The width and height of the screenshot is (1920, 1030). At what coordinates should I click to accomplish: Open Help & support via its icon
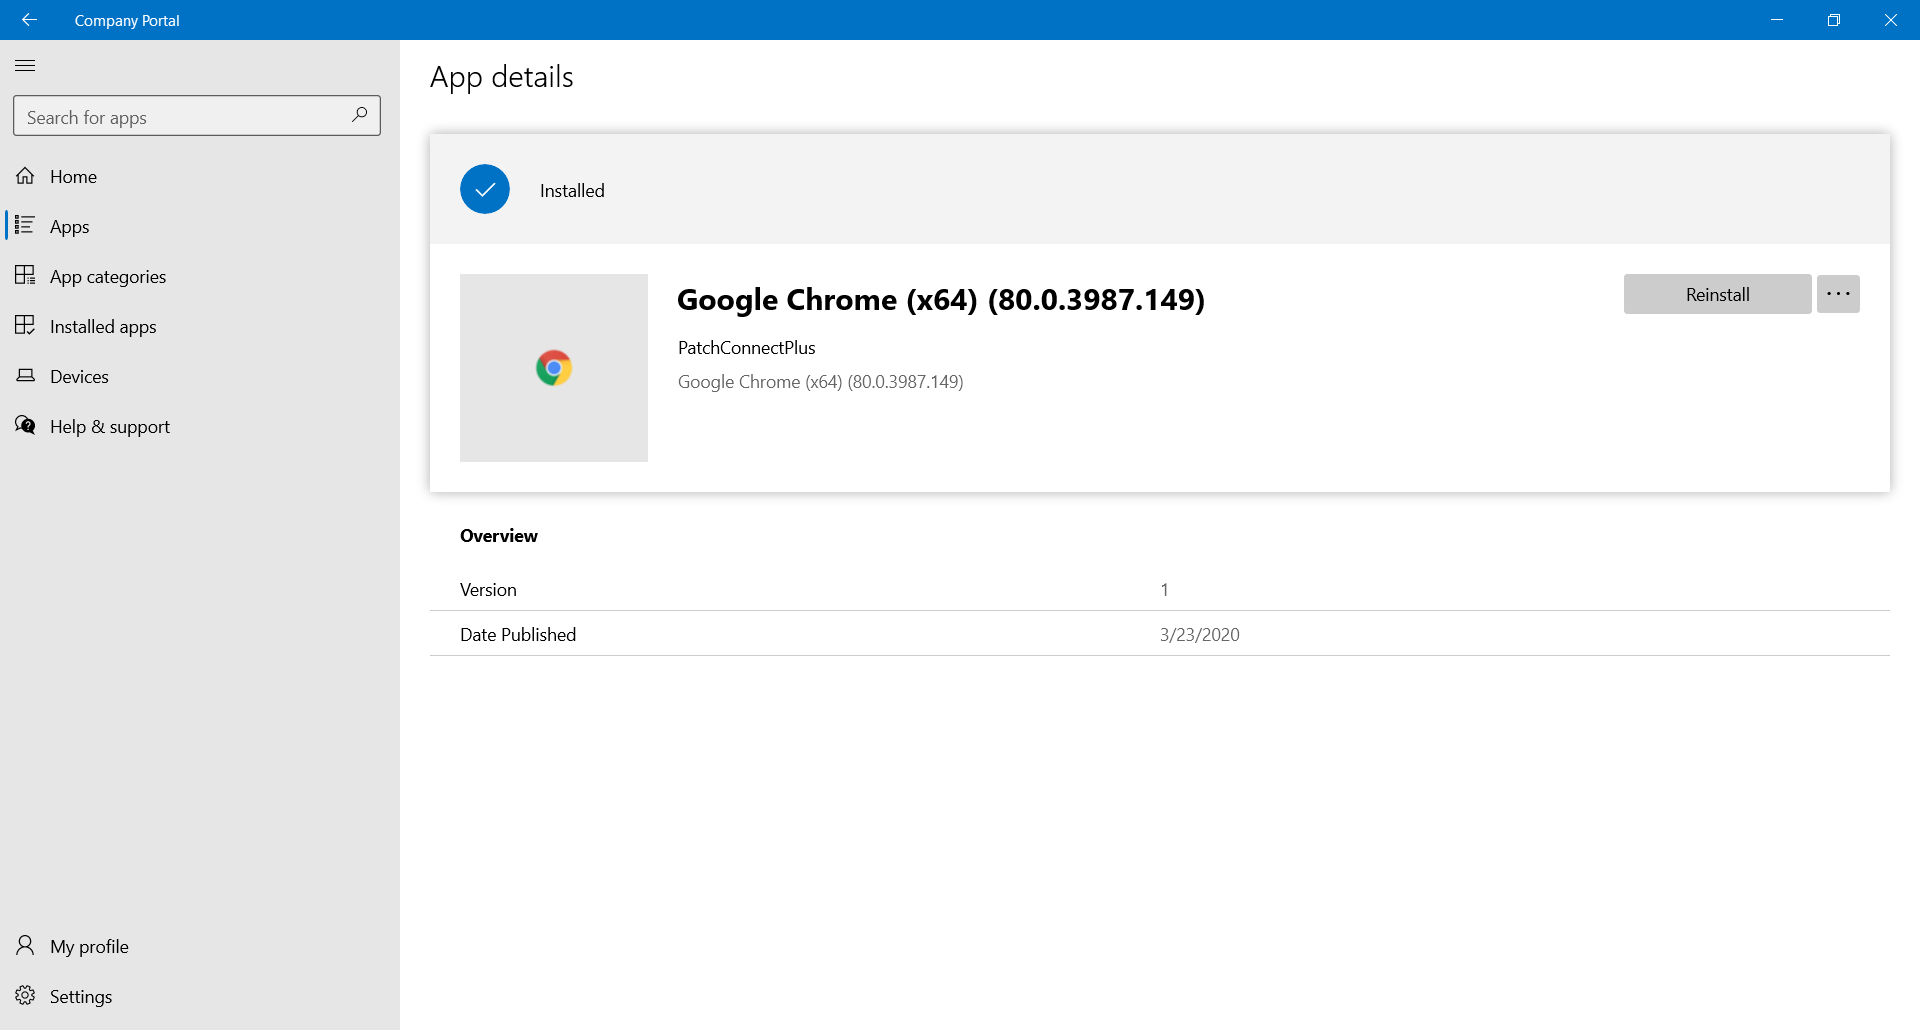26,425
